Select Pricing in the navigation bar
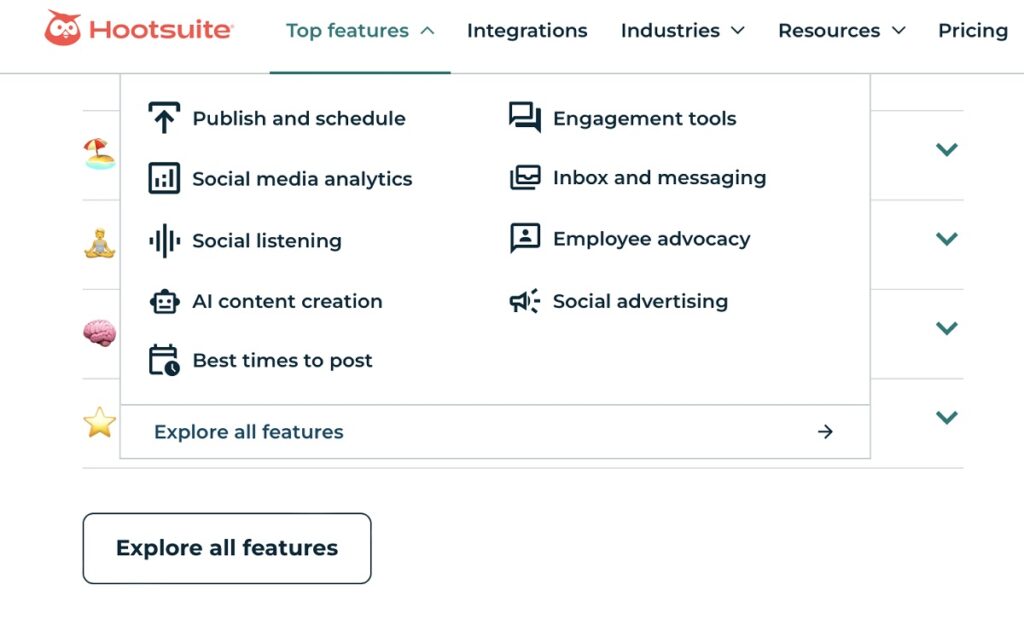The image size is (1024, 631). pyautogui.click(x=972, y=30)
